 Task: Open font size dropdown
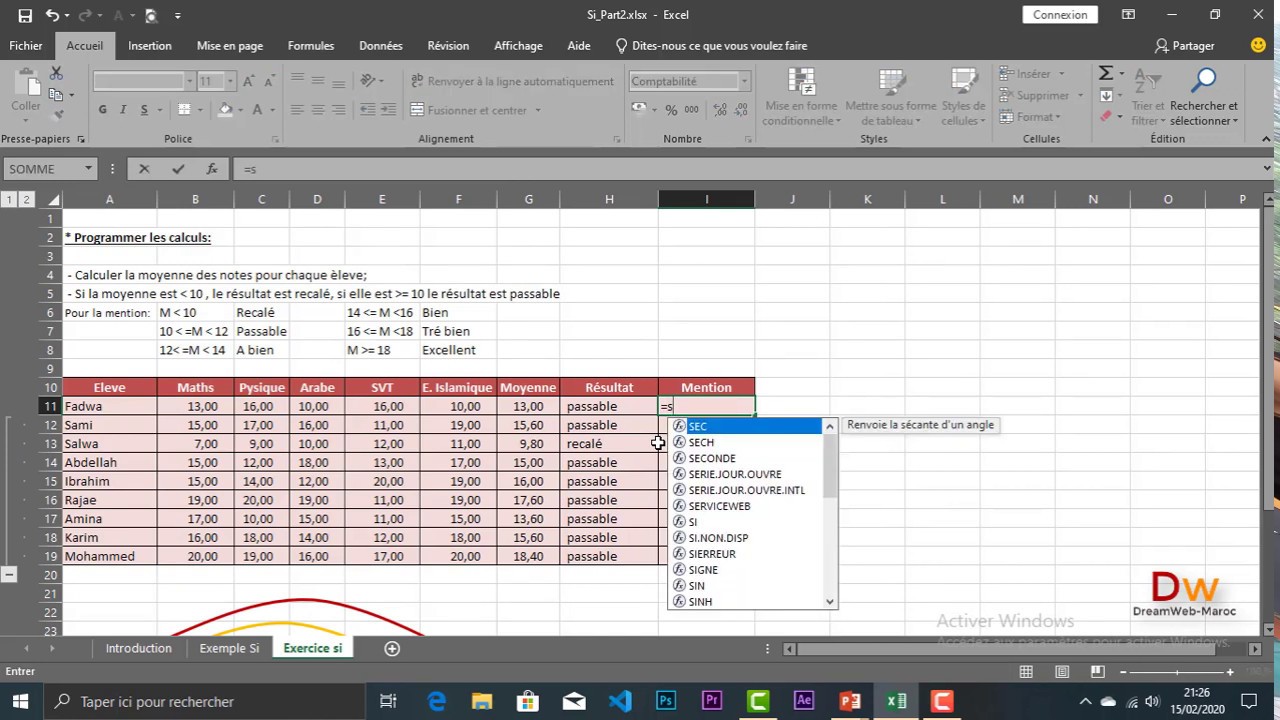coord(229,81)
